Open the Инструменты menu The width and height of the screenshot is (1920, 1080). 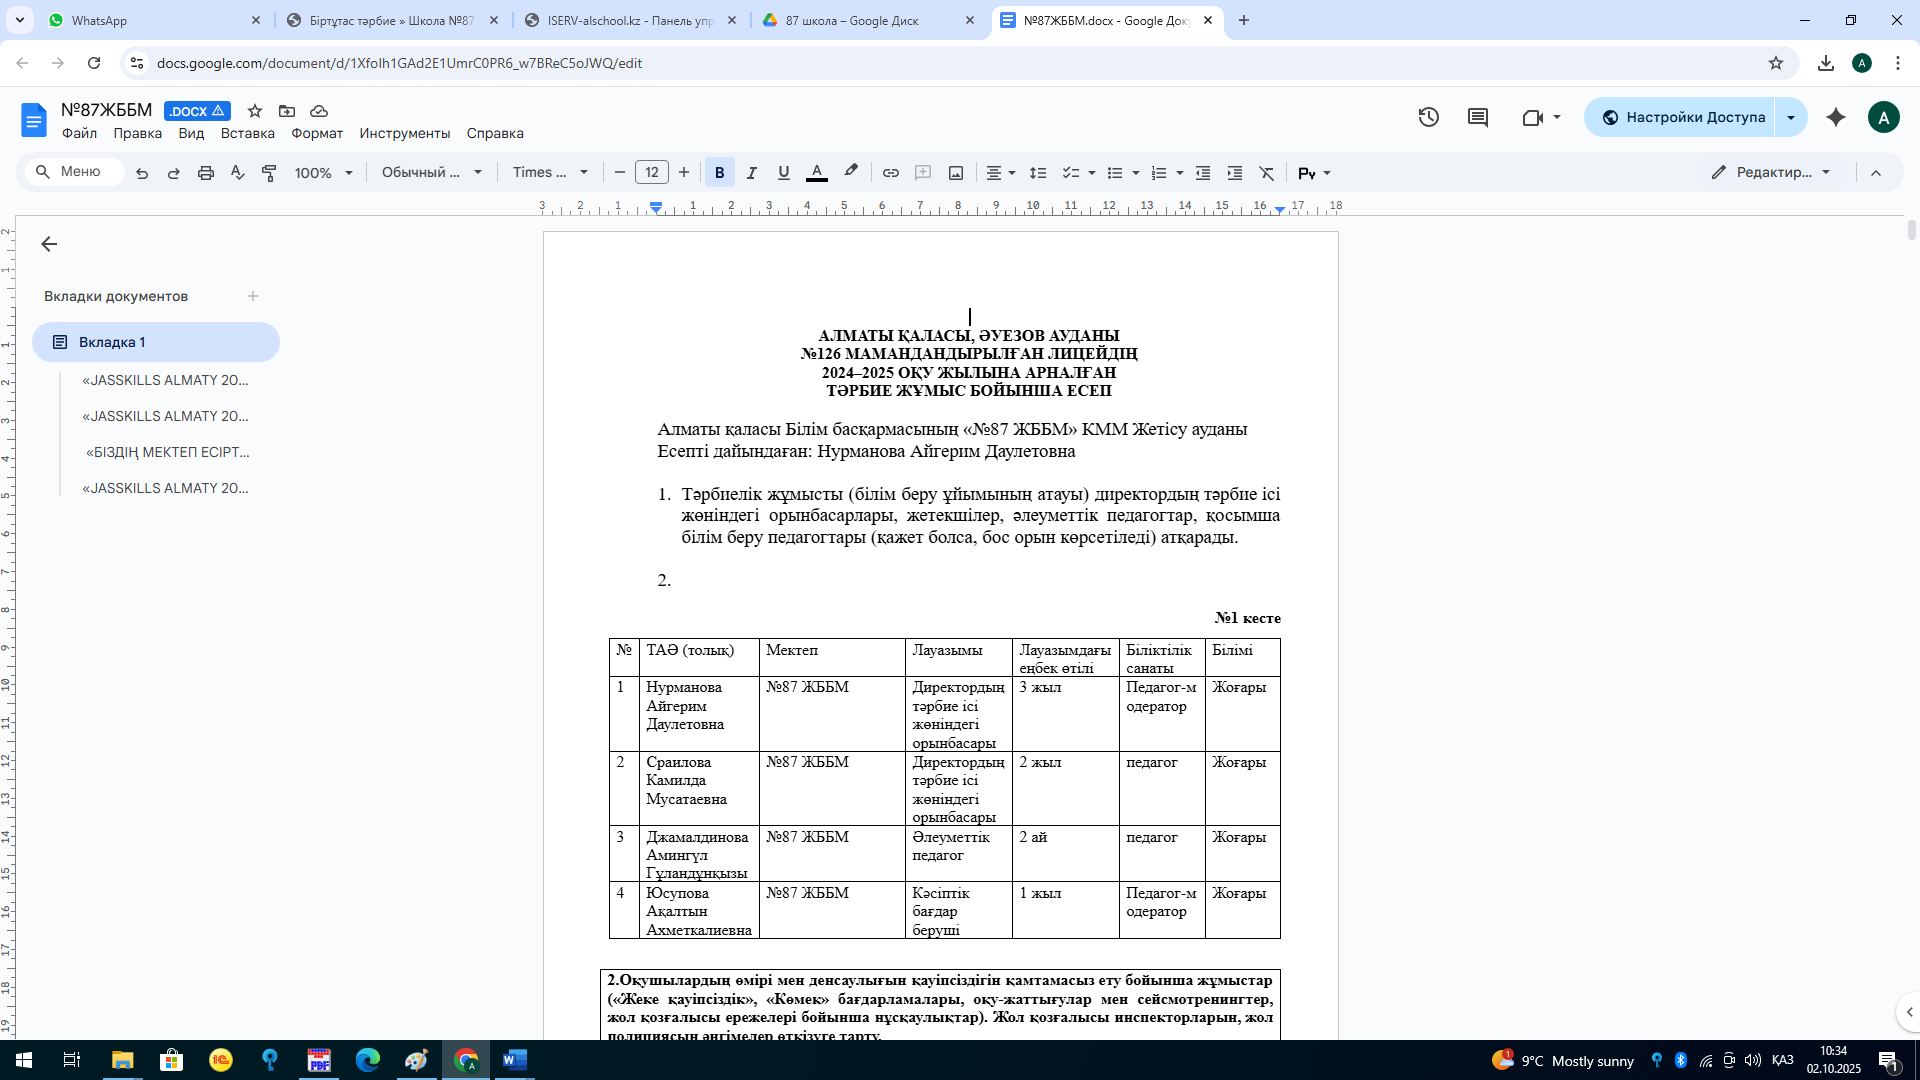(405, 133)
